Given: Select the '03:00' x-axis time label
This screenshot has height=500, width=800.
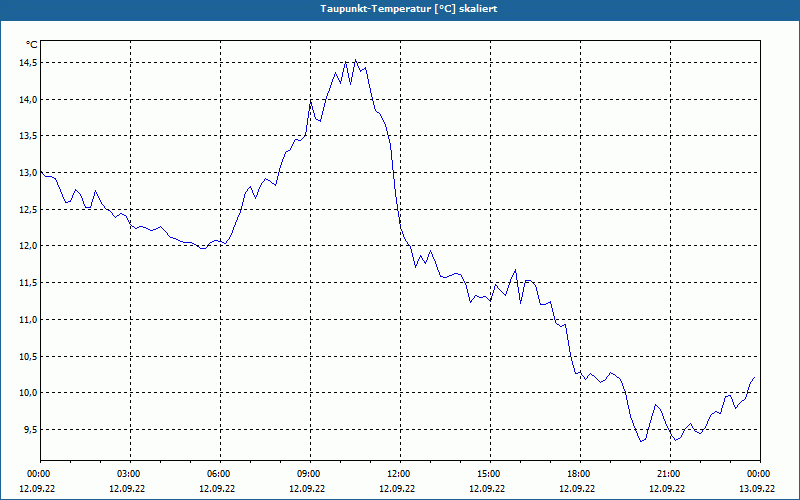Looking at the screenshot, I should [x=131, y=474].
